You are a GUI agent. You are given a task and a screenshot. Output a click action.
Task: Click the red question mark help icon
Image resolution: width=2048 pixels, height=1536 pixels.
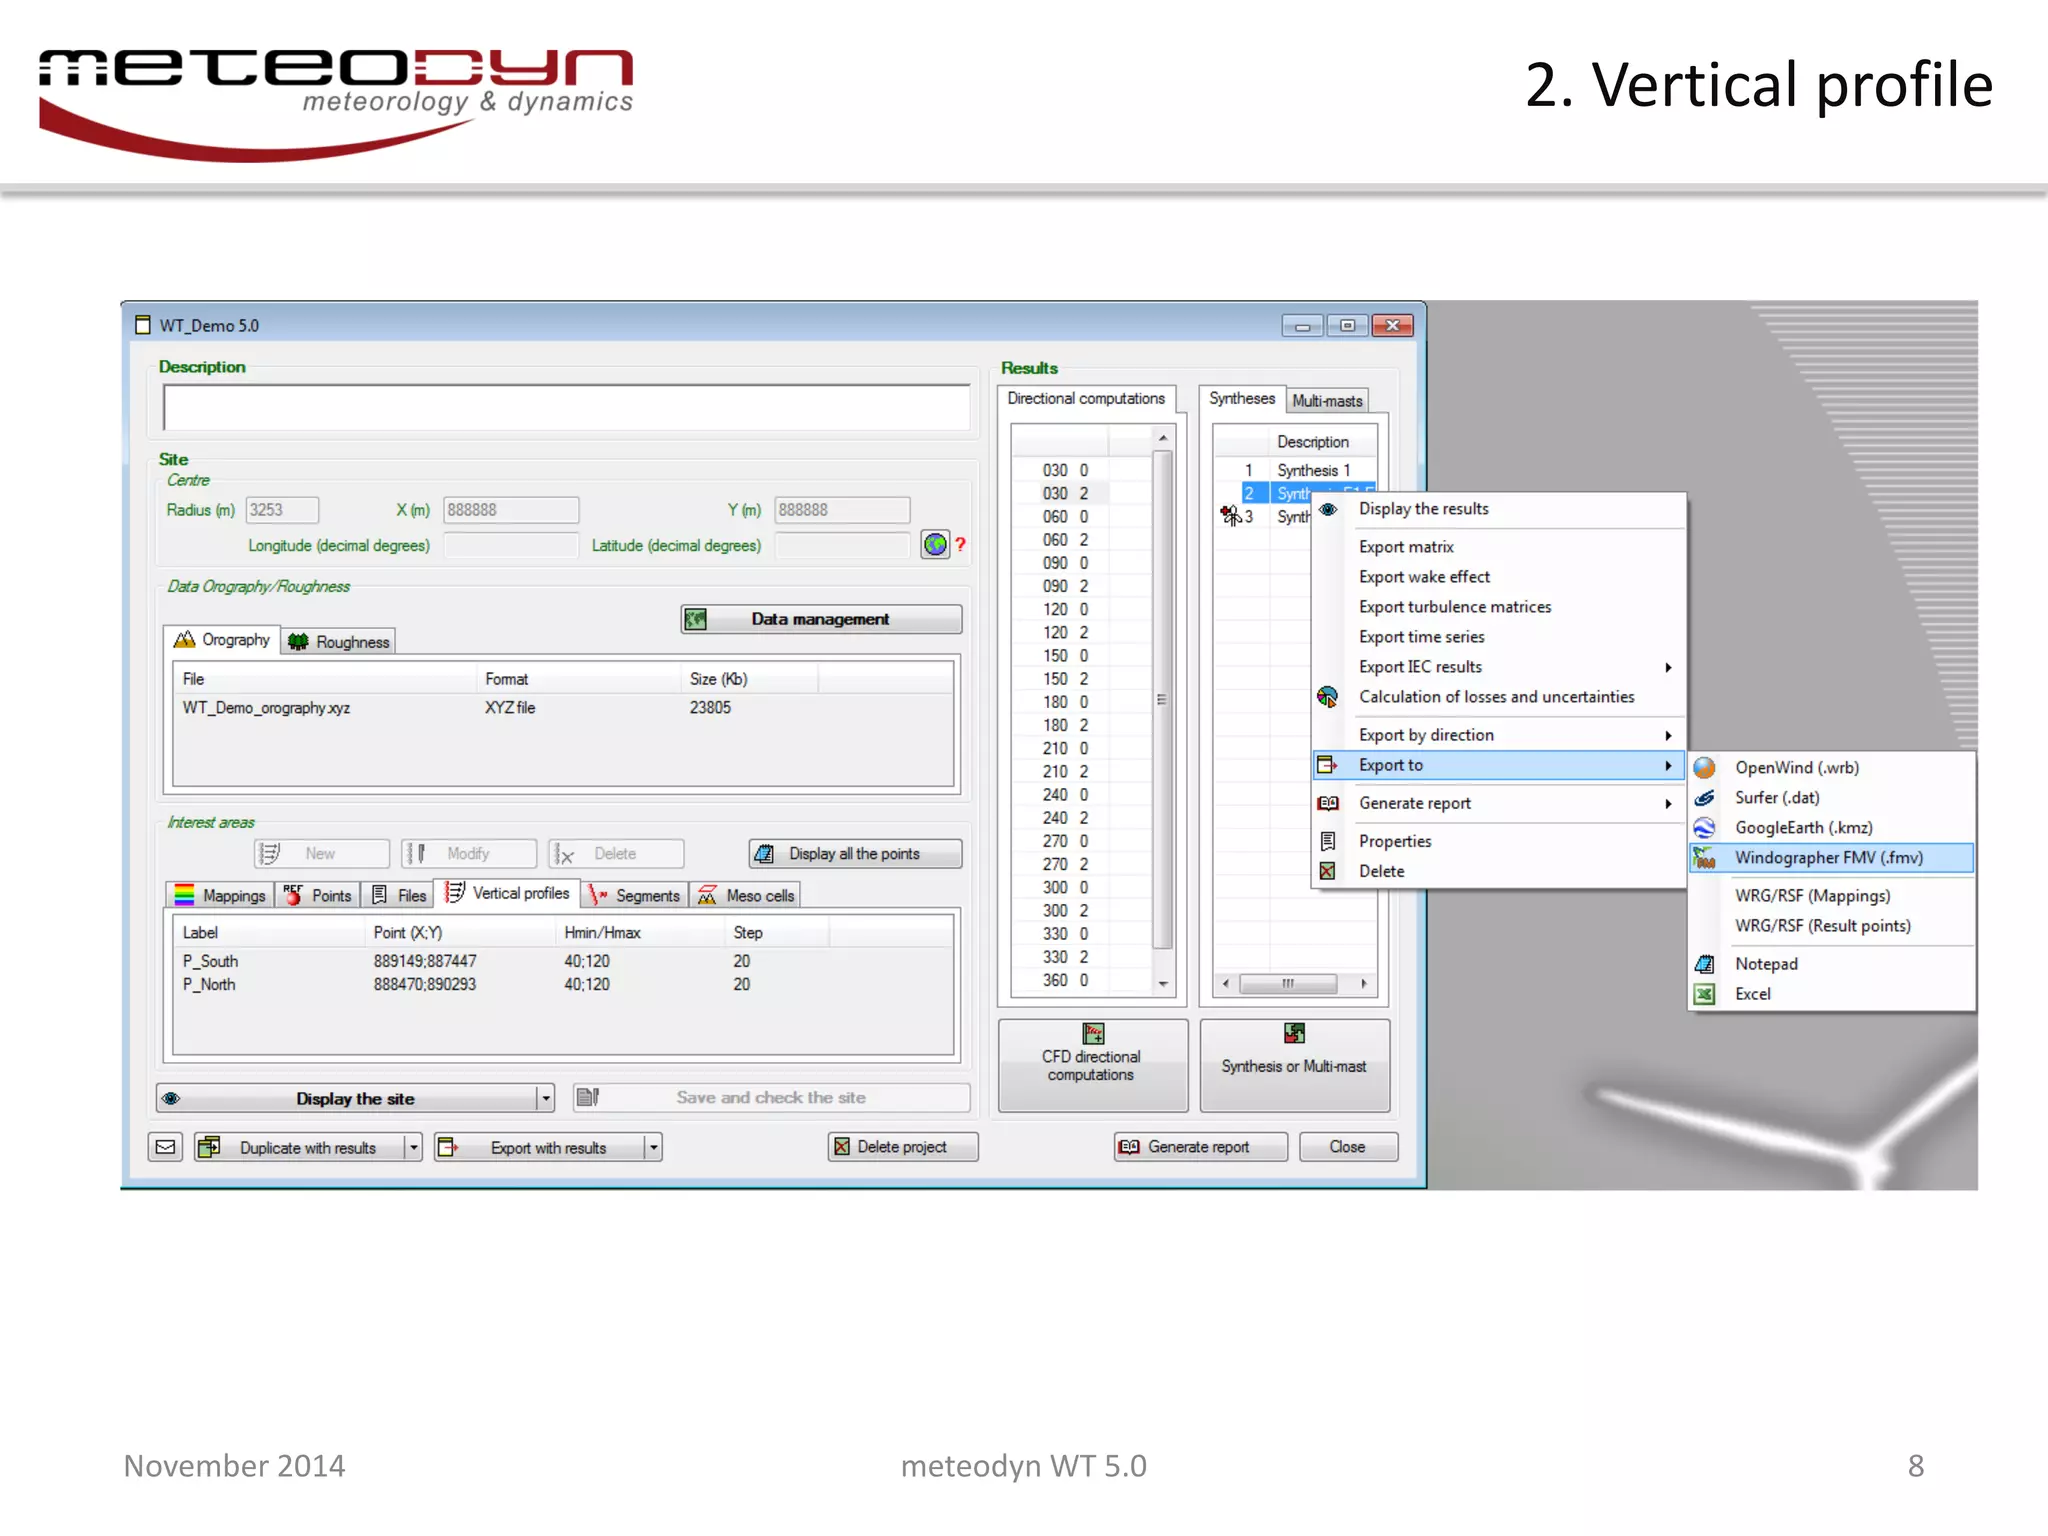tap(960, 544)
